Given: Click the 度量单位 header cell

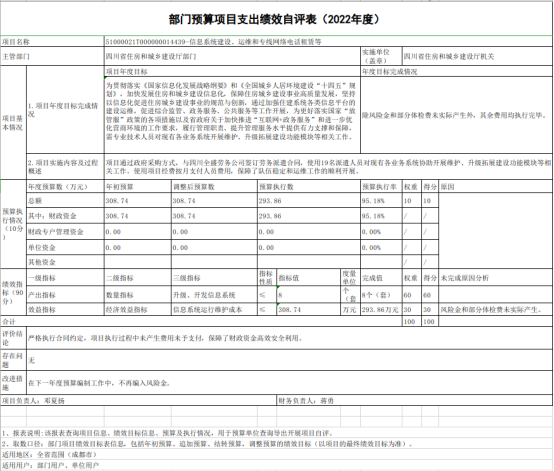Looking at the screenshot, I should 350,278.
